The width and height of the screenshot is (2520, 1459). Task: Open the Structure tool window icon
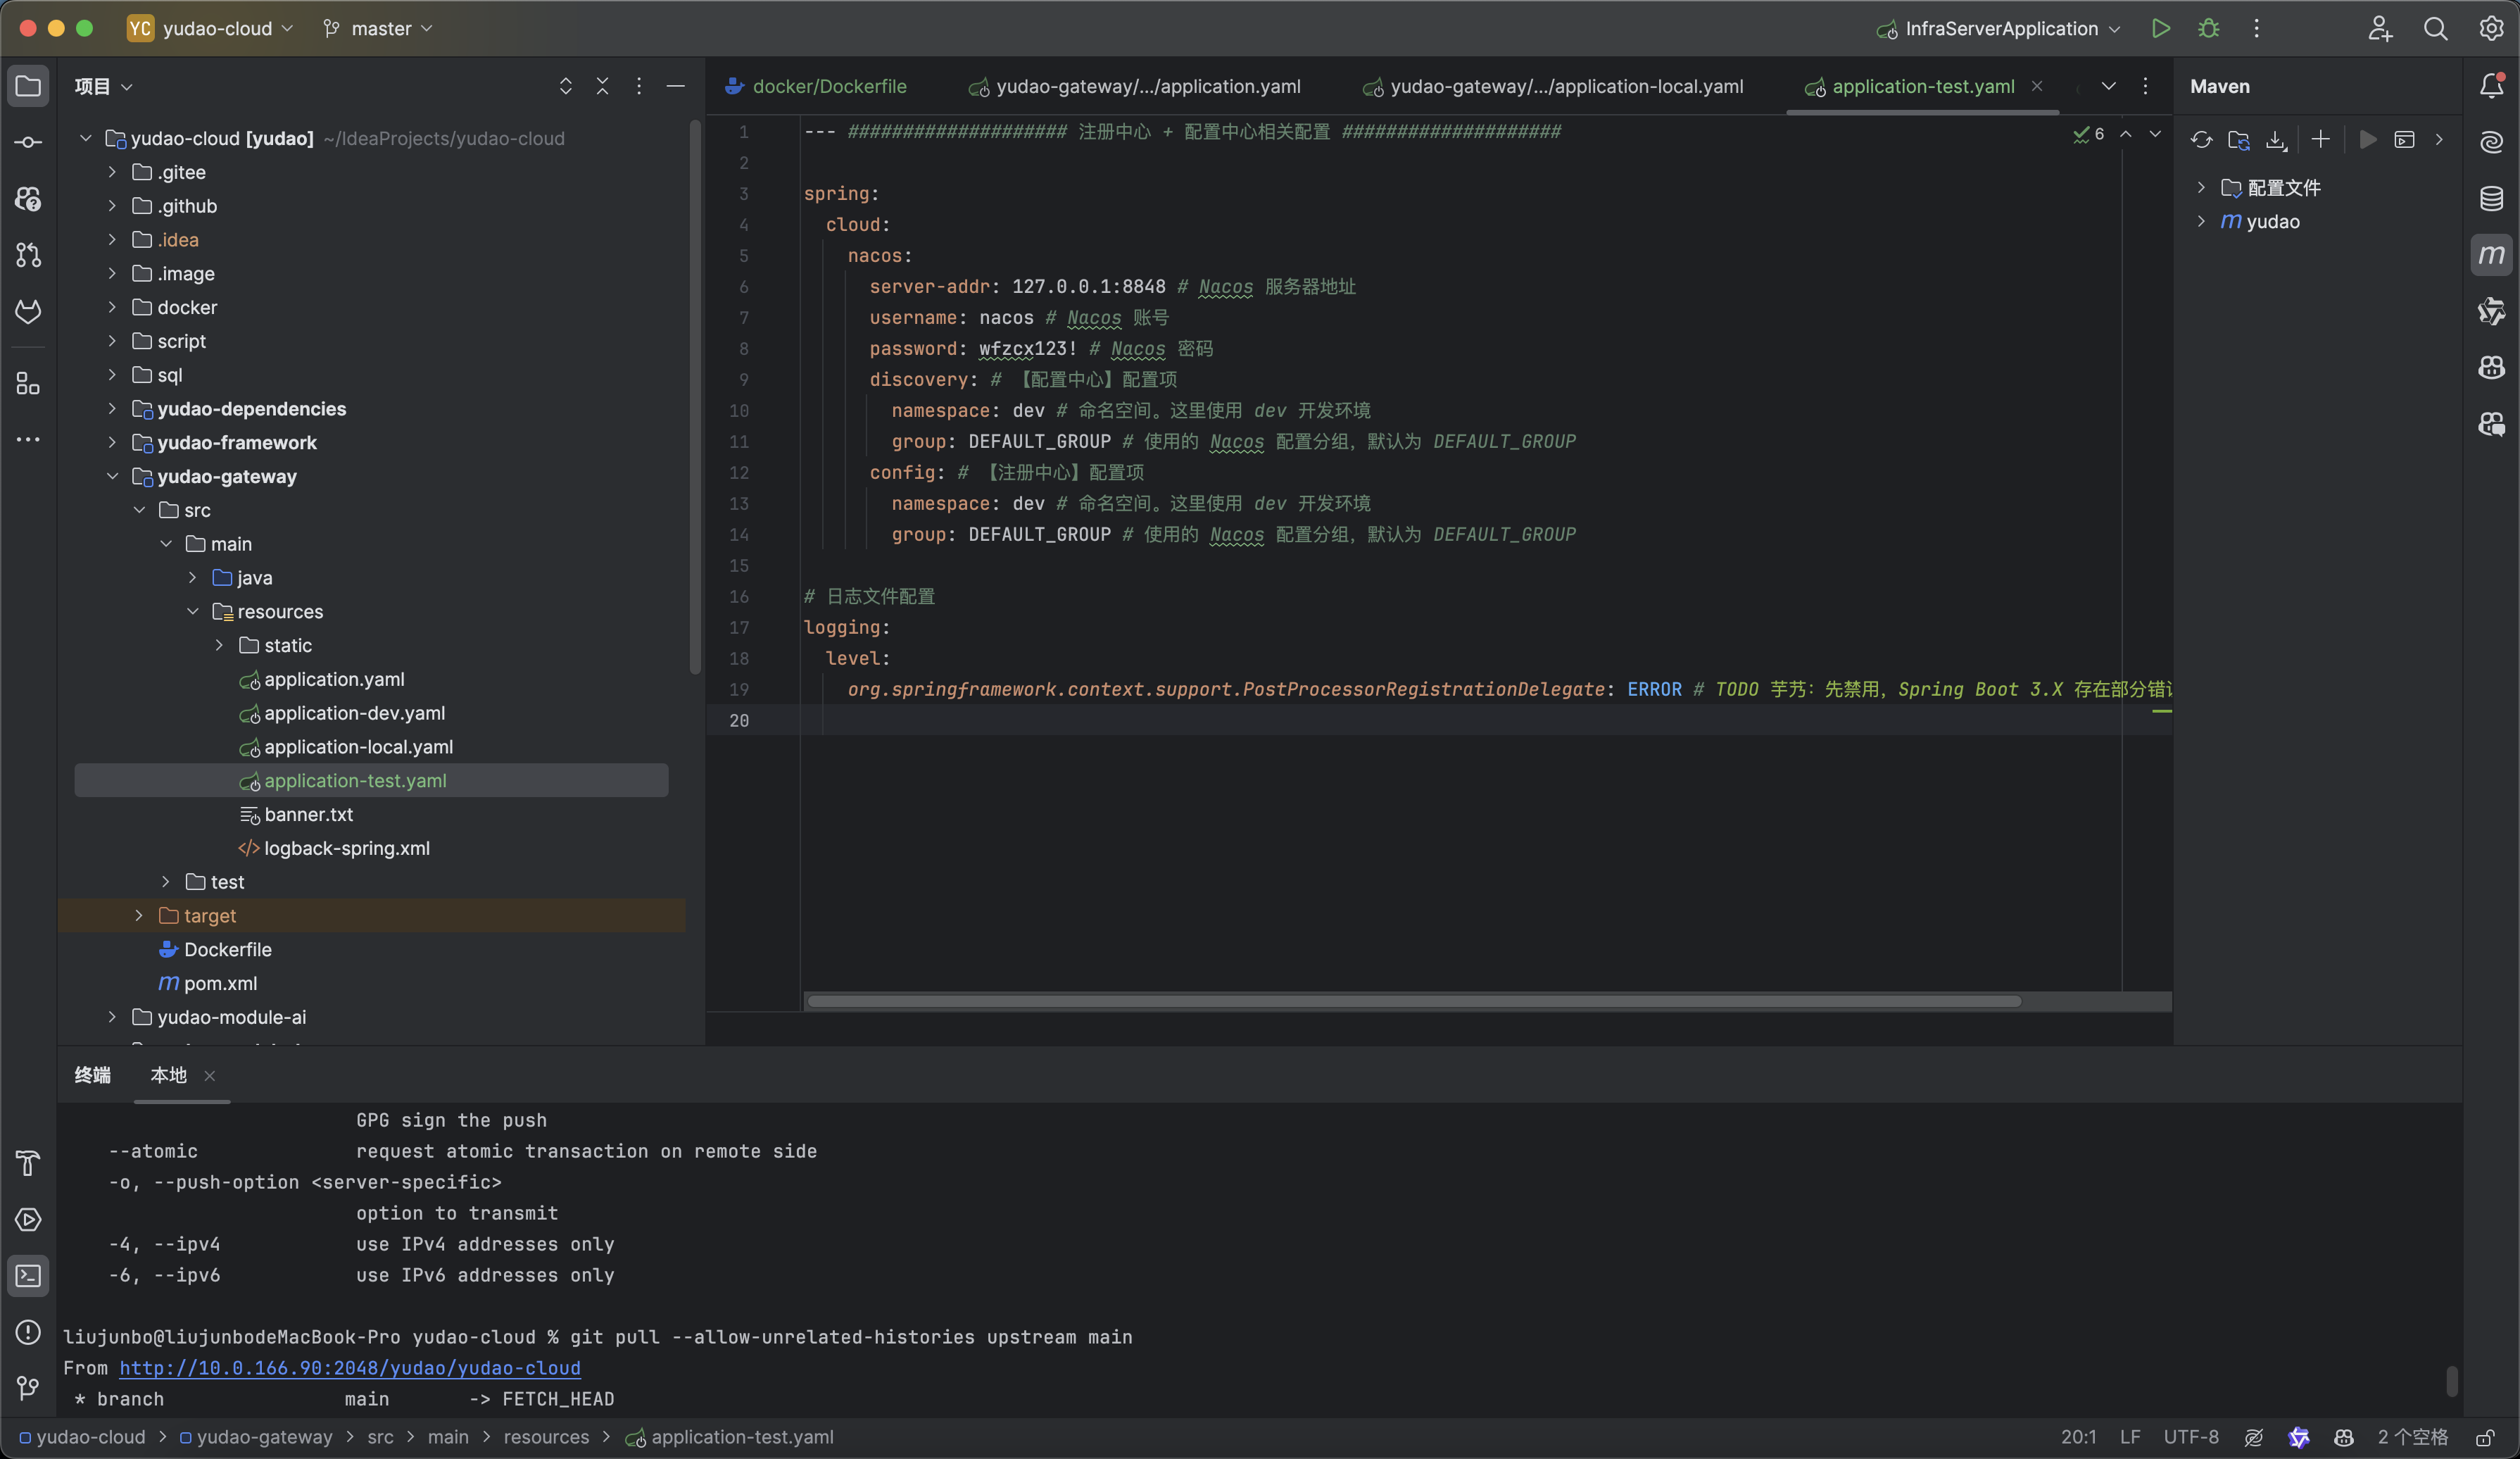click(x=28, y=383)
